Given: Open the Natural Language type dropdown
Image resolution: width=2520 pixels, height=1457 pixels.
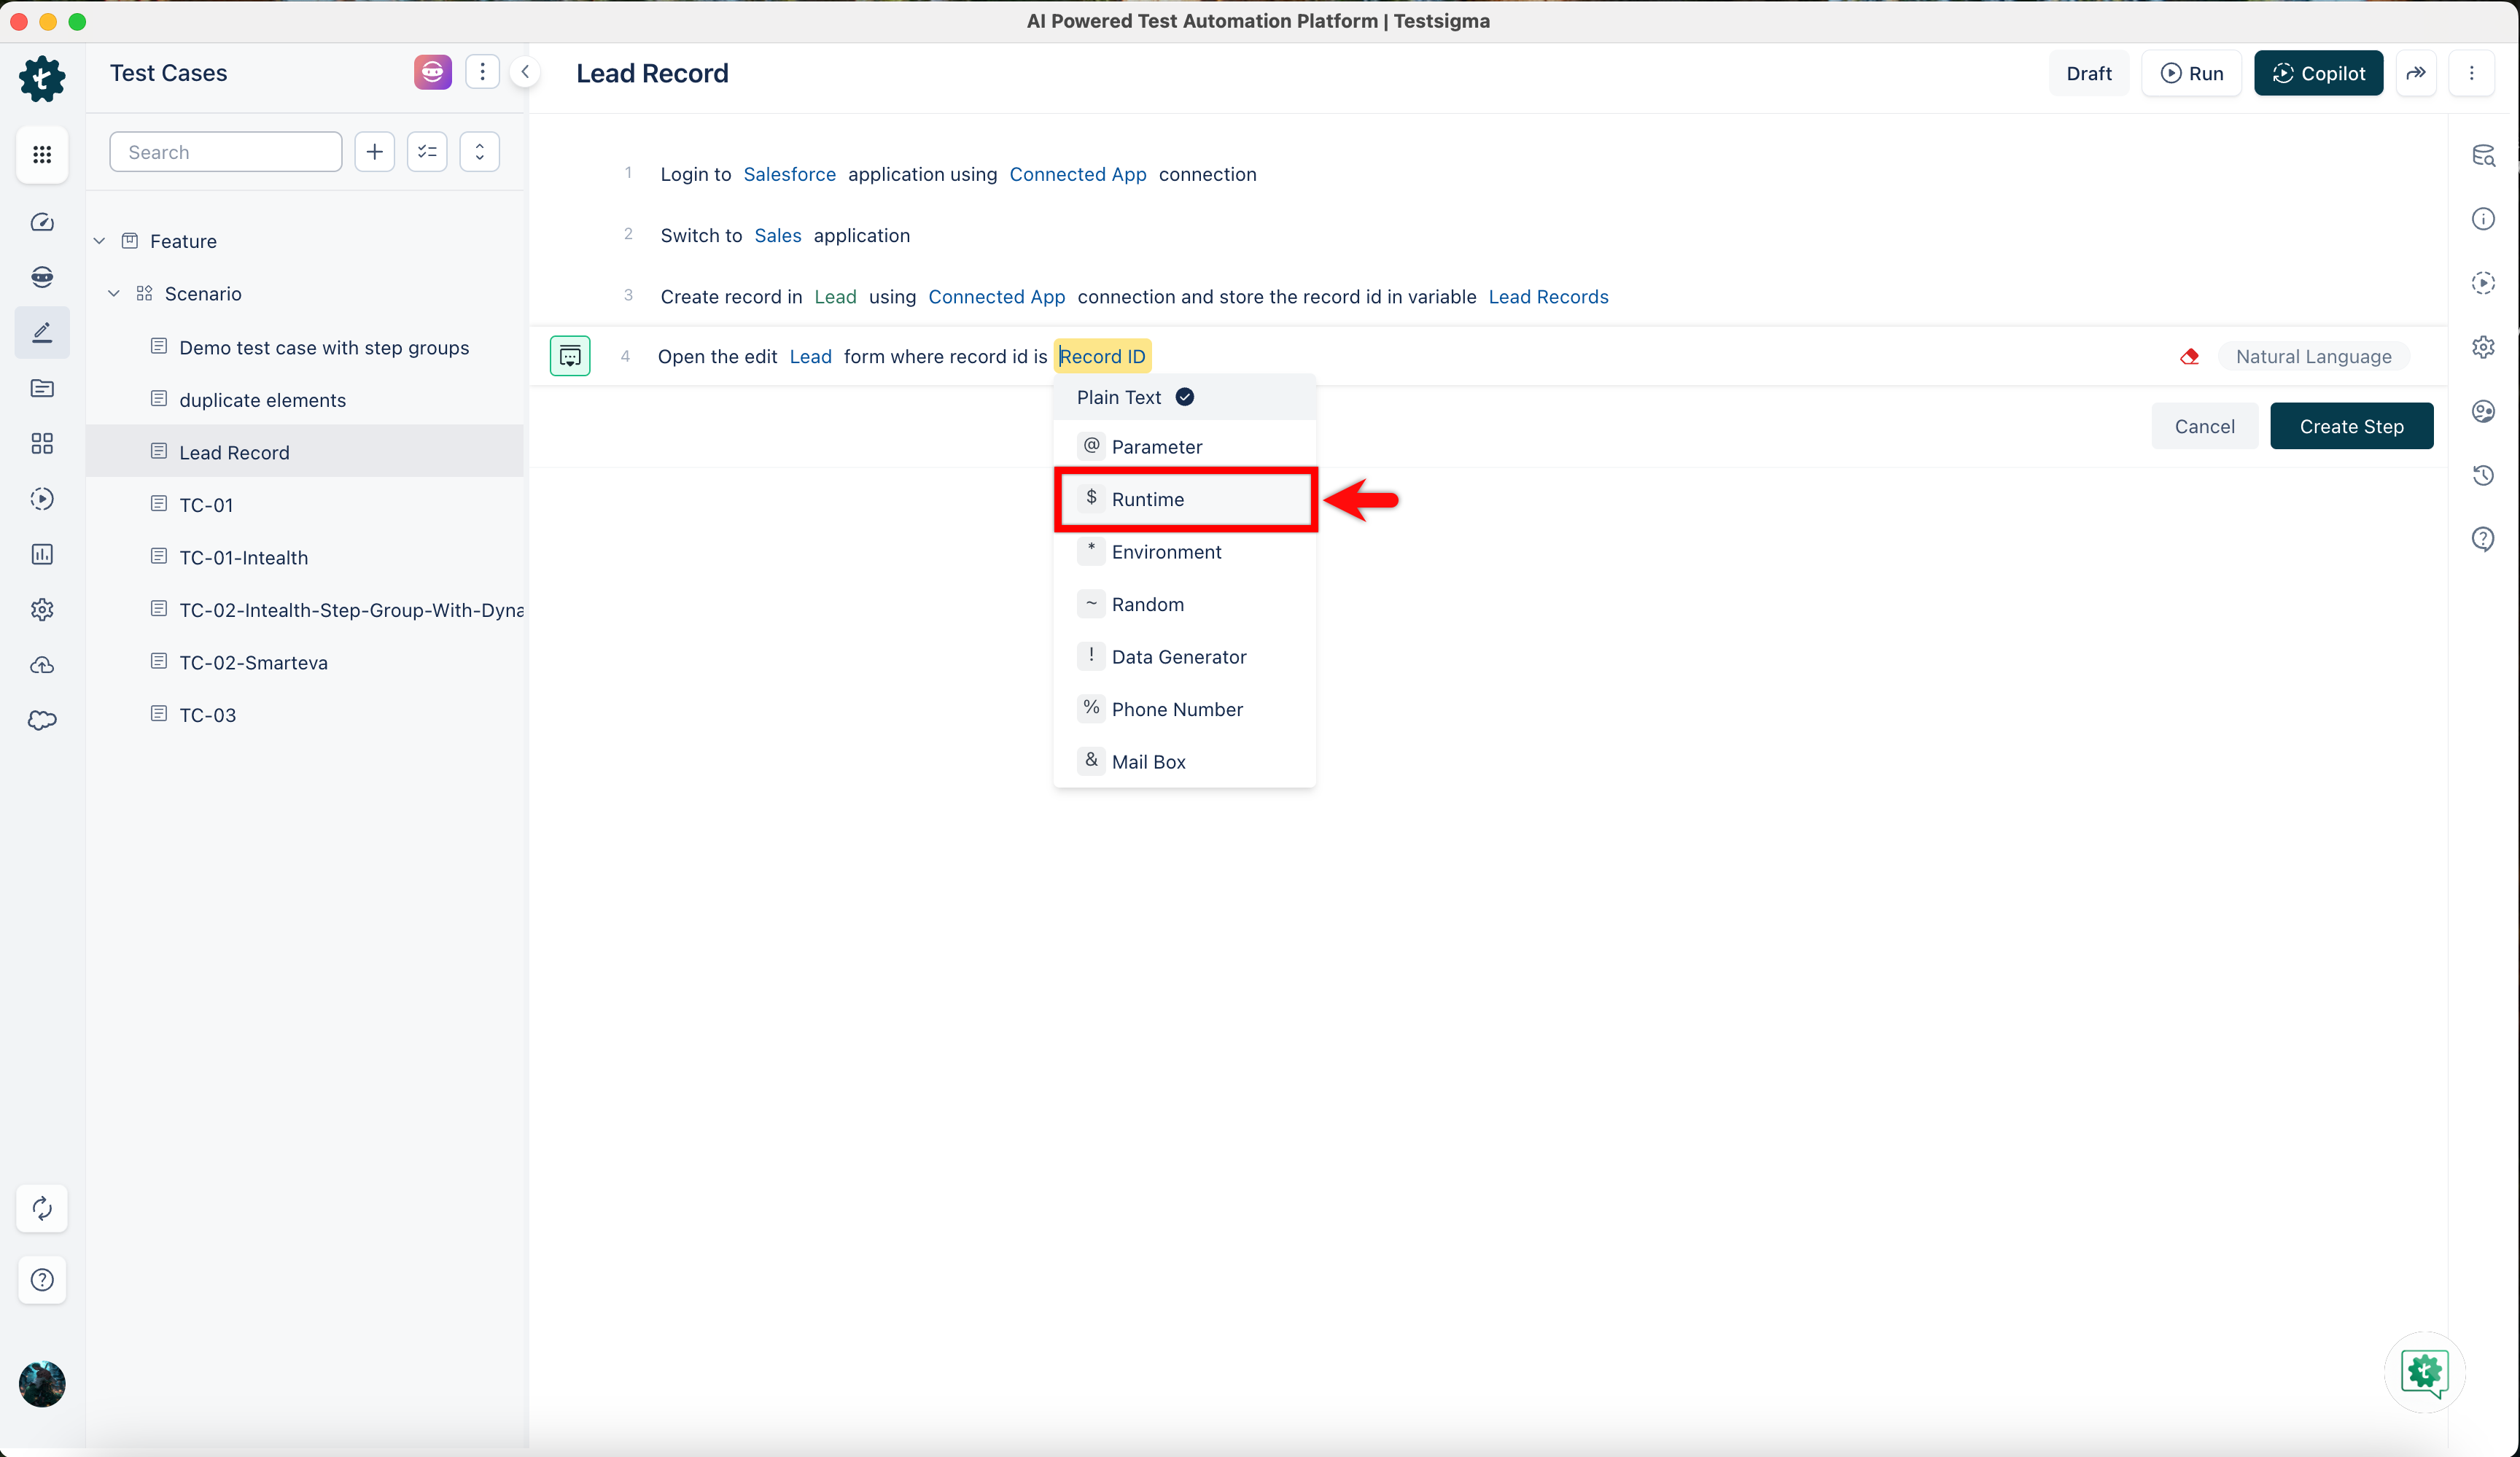Looking at the screenshot, I should 2313,357.
